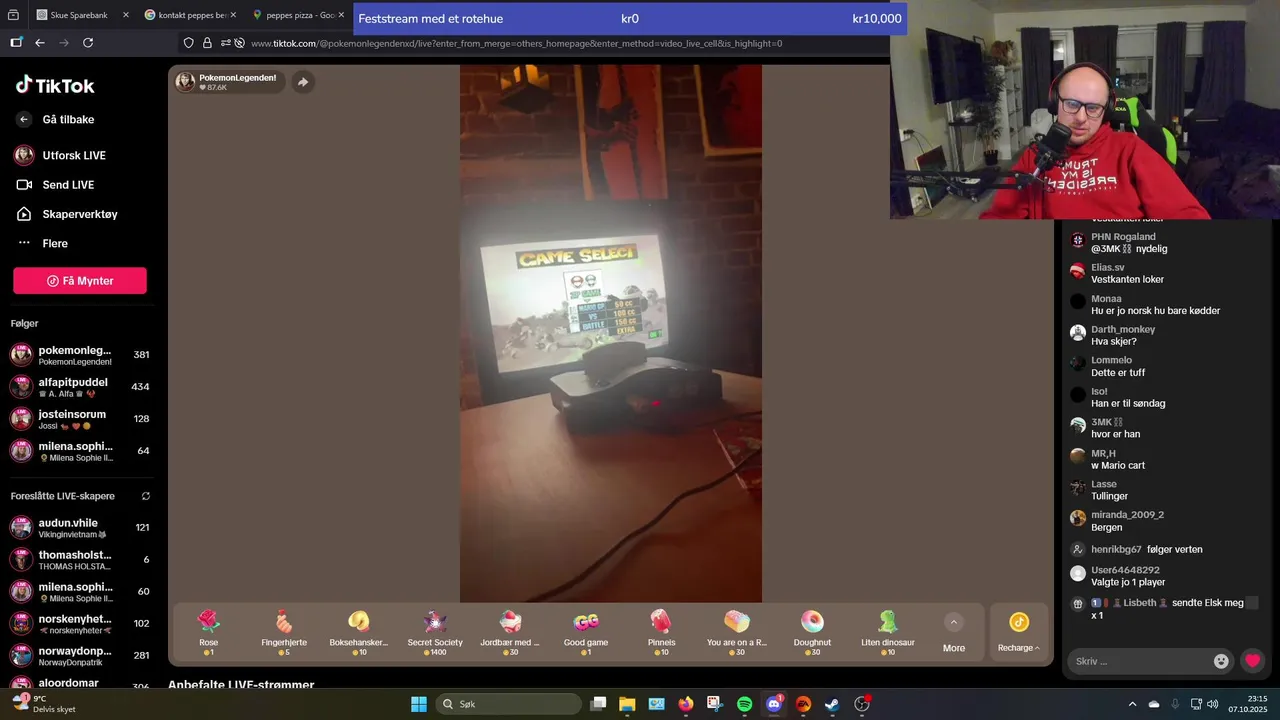Click the miranda_2009_2 chat username
The image size is (1280, 720).
(1127, 515)
